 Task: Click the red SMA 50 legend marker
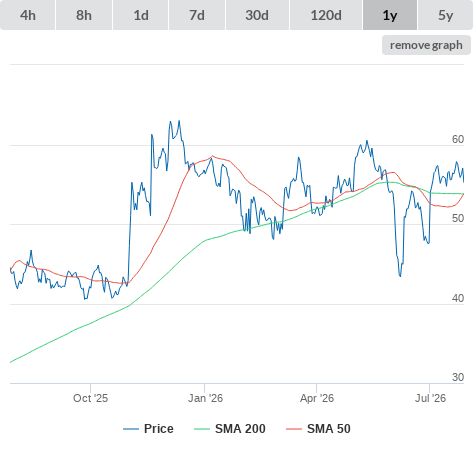[294, 429]
